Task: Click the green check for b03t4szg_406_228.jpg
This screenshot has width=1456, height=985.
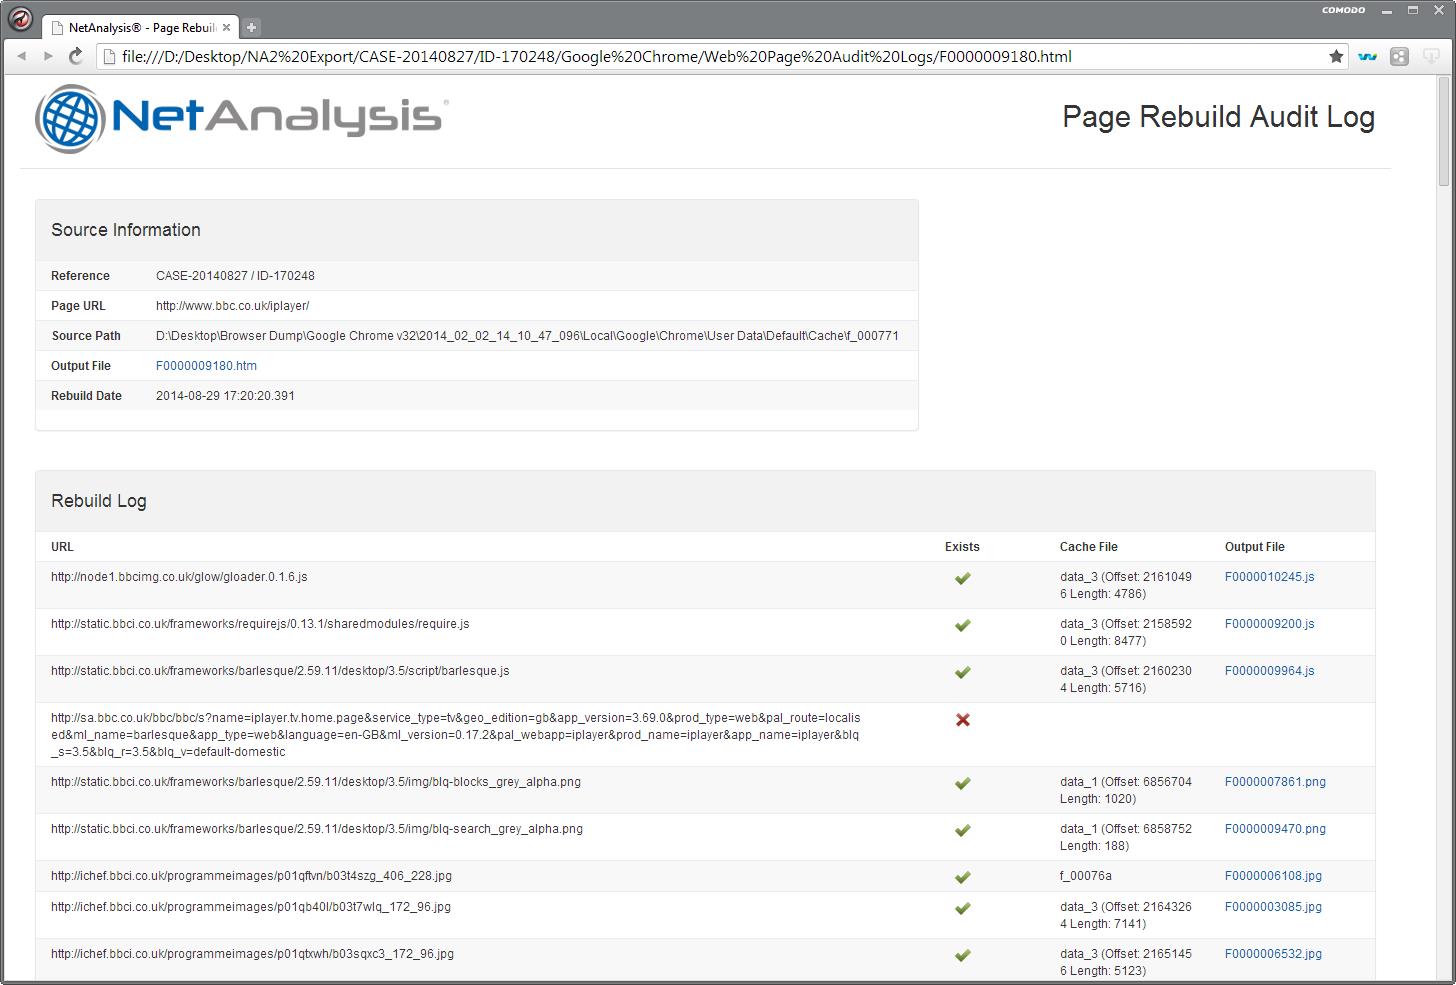Action: [x=962, y=877]
